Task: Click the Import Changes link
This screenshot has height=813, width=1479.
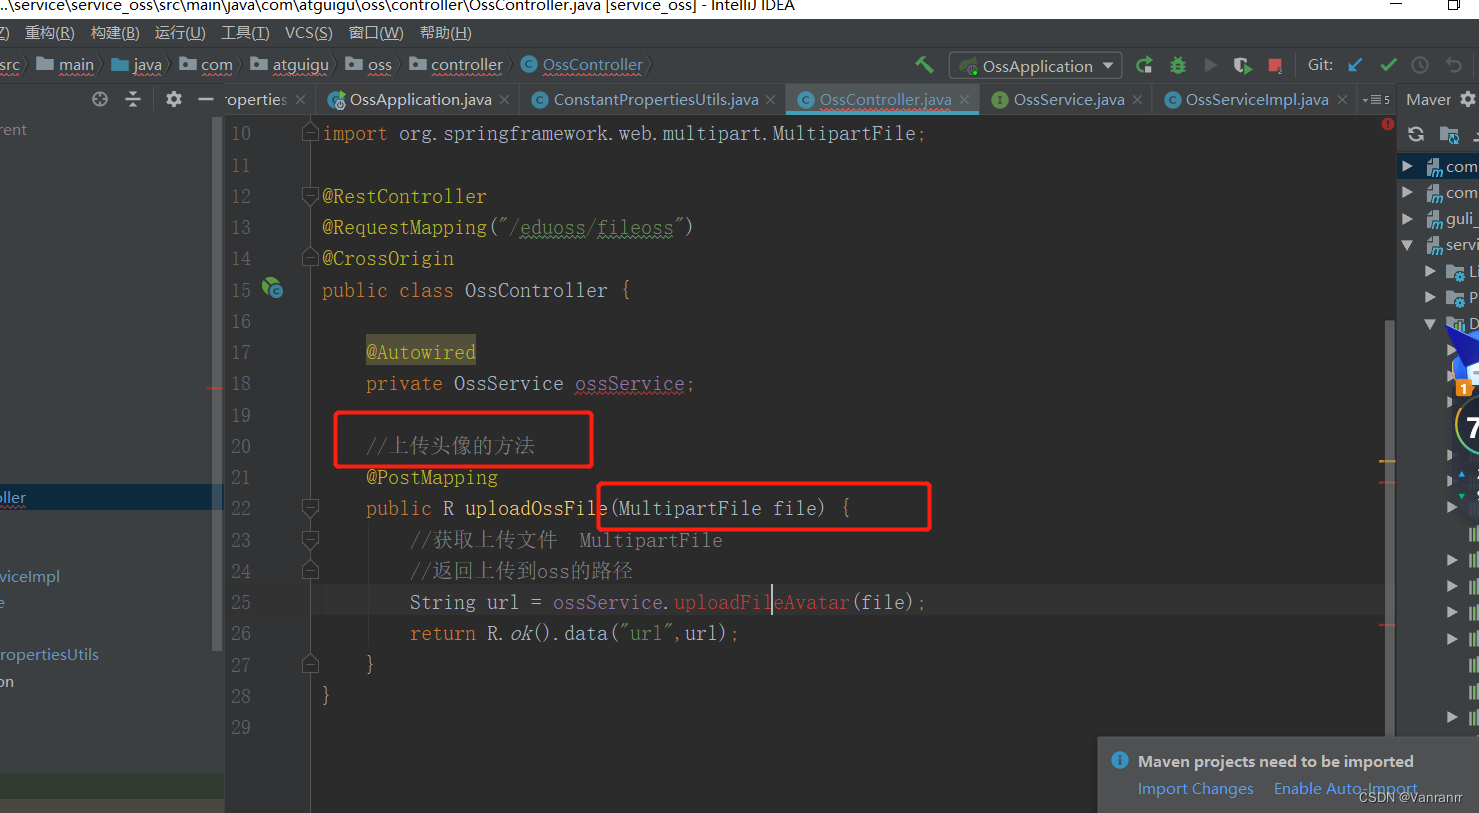Action: (x=1195, y=789)
